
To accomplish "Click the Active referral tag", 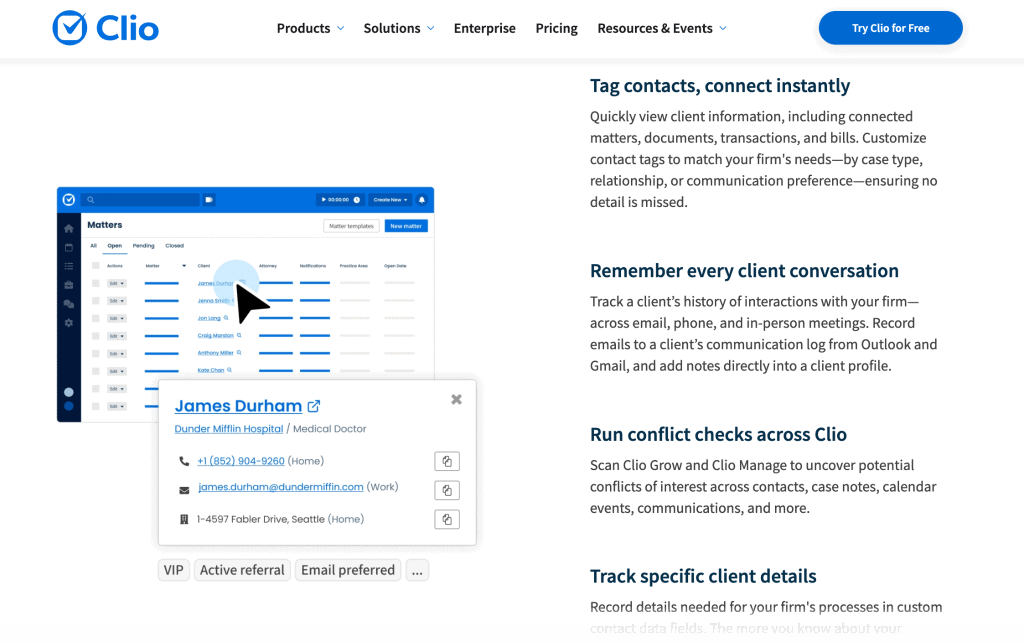I will point(242,570).
